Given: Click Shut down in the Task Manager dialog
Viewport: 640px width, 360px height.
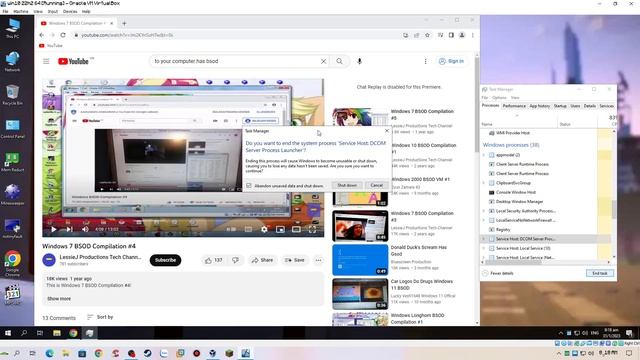Looking at the screenshot, I should 347,185.
